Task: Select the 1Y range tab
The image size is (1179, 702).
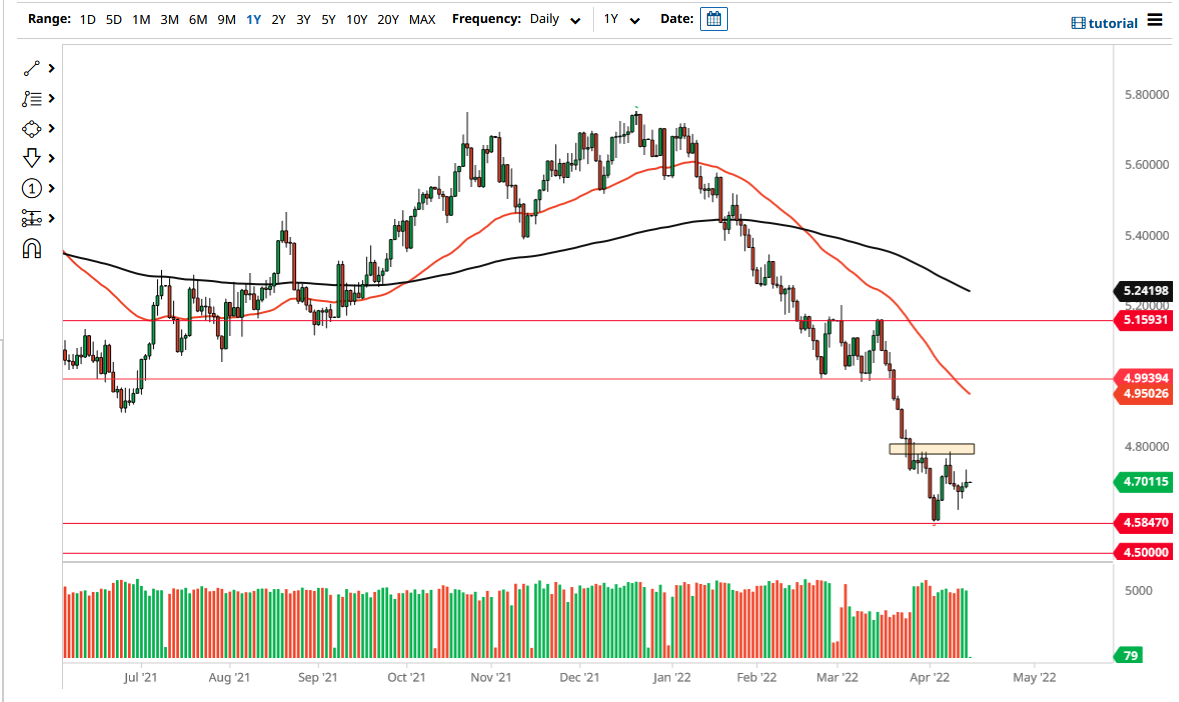Action: coord(252,18)
